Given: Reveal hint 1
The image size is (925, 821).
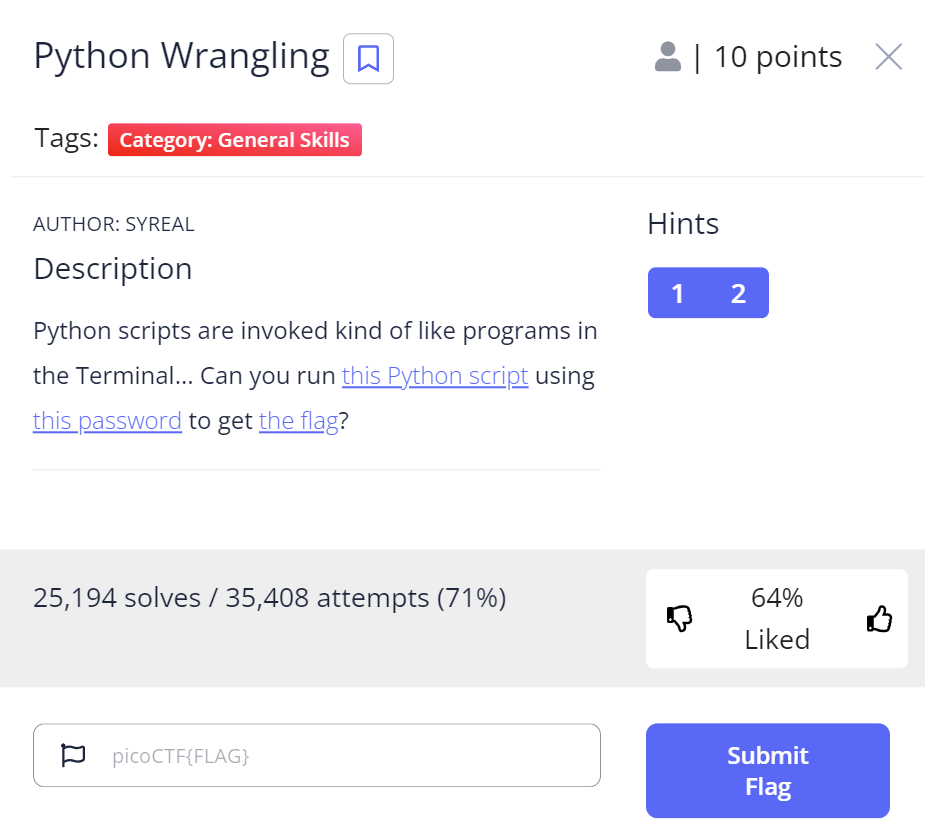Looking at the screenshot, I should point(678,293).
